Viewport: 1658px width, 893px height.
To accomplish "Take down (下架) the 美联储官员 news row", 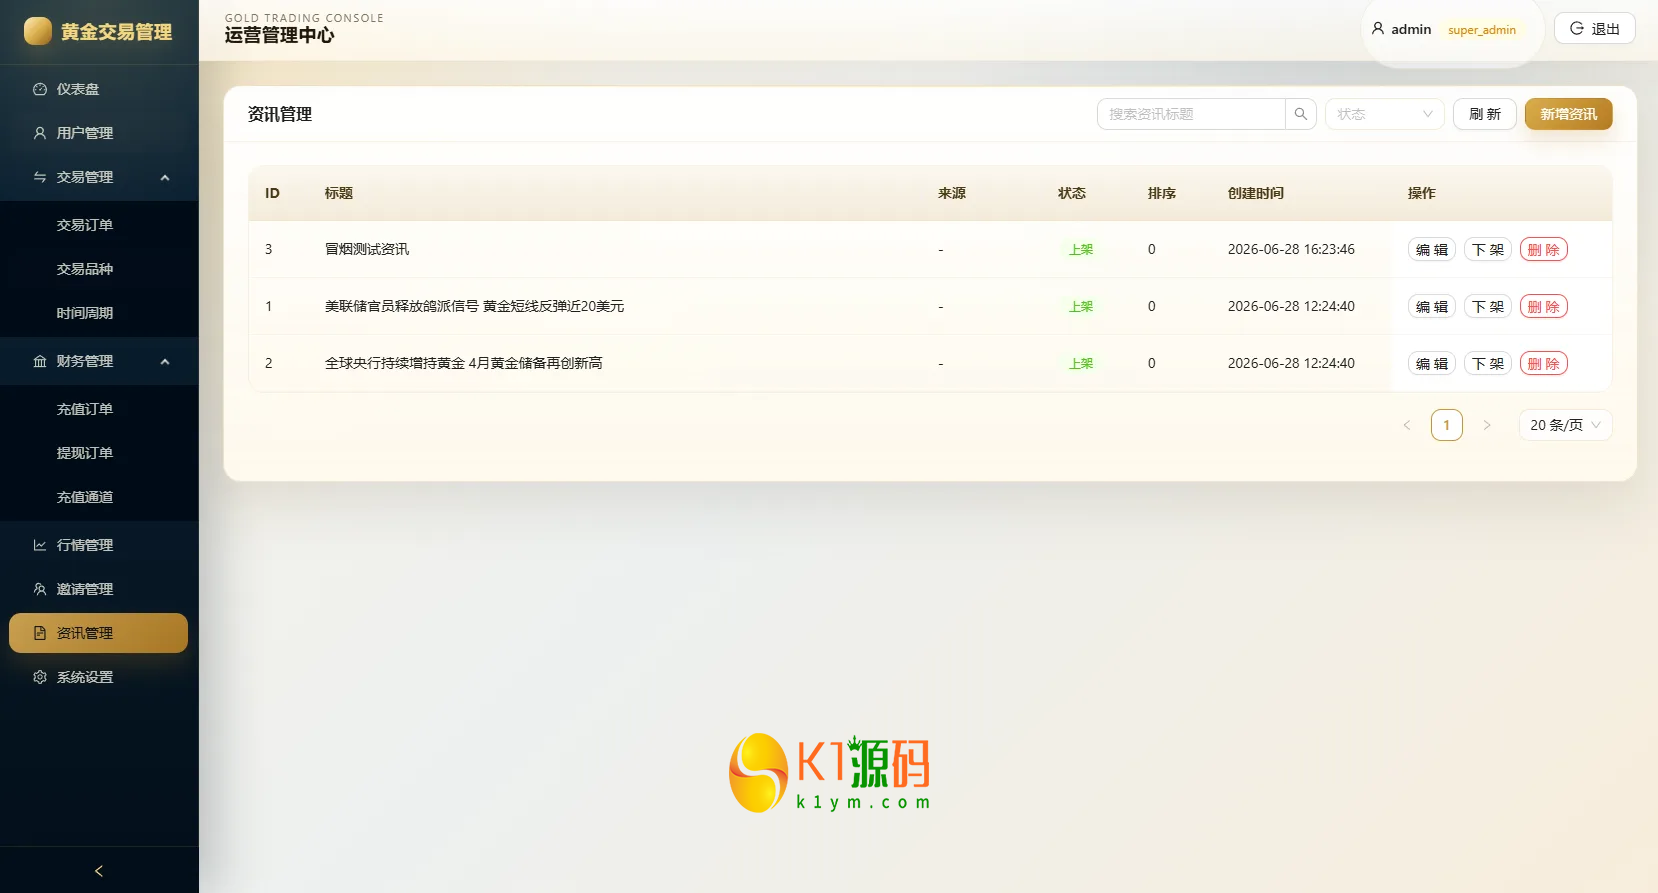I will (1488, 307).
